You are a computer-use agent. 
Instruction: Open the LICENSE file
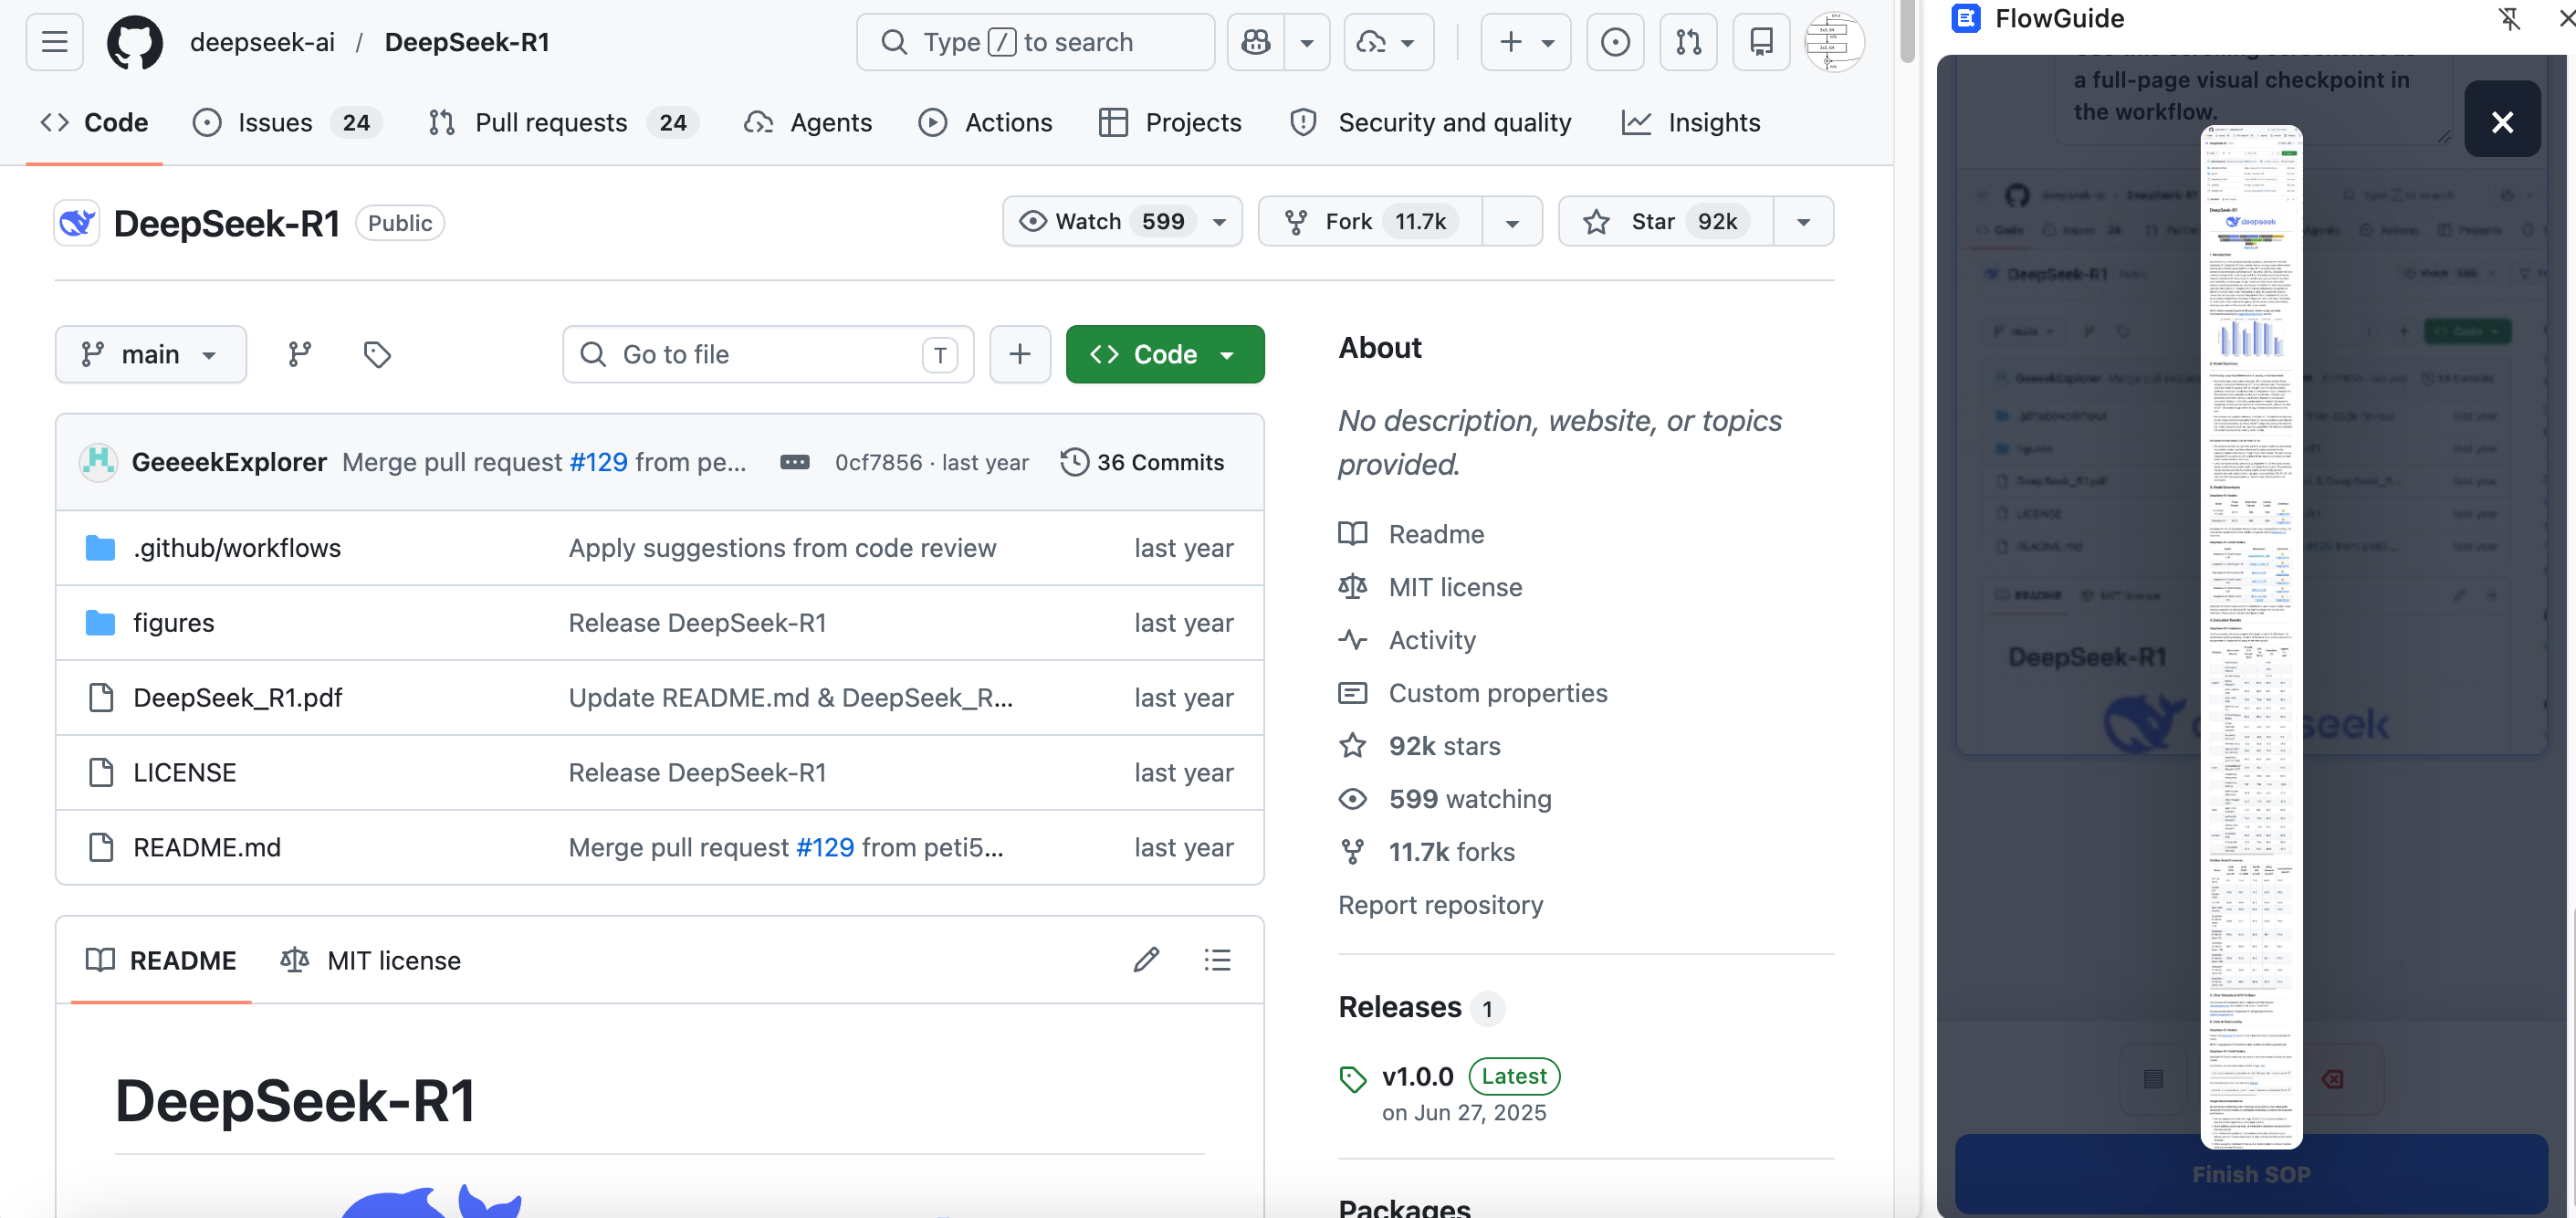[185, 773]
